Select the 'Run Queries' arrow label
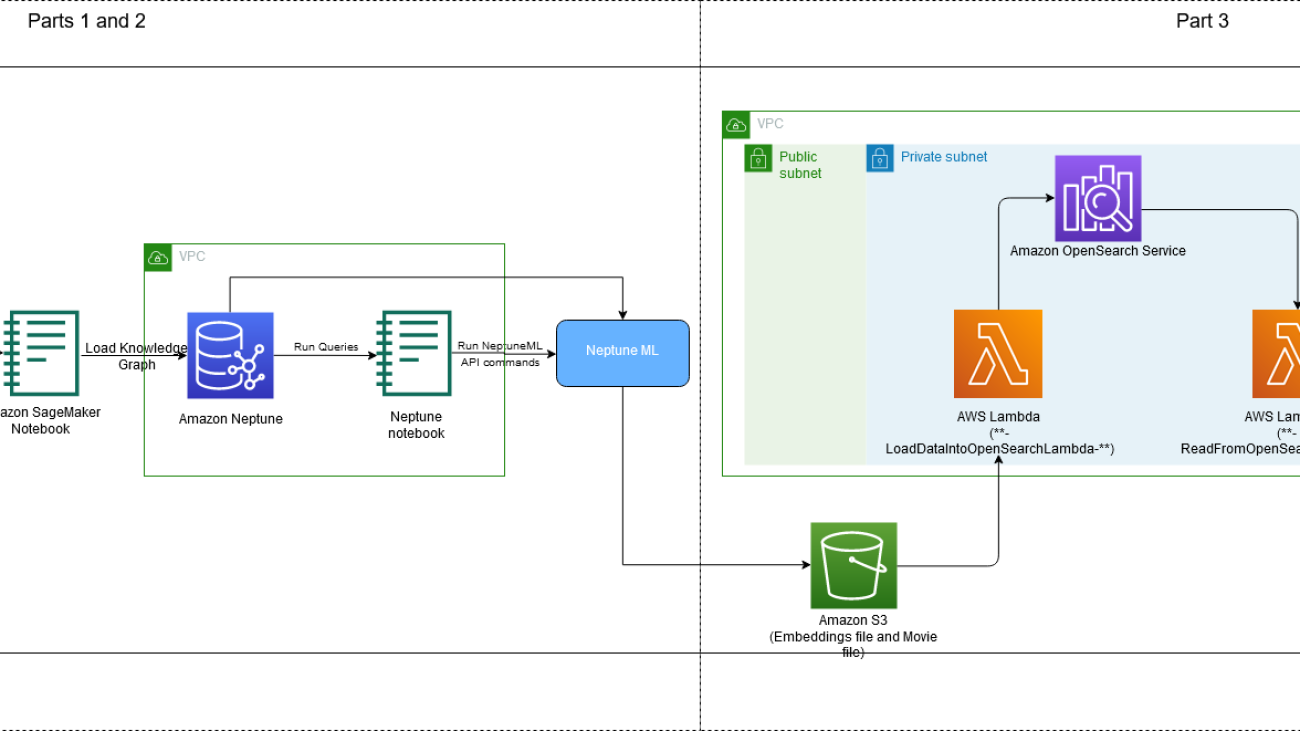The height and width of the screenshot is (731, 1300). (x=326, y=347)
